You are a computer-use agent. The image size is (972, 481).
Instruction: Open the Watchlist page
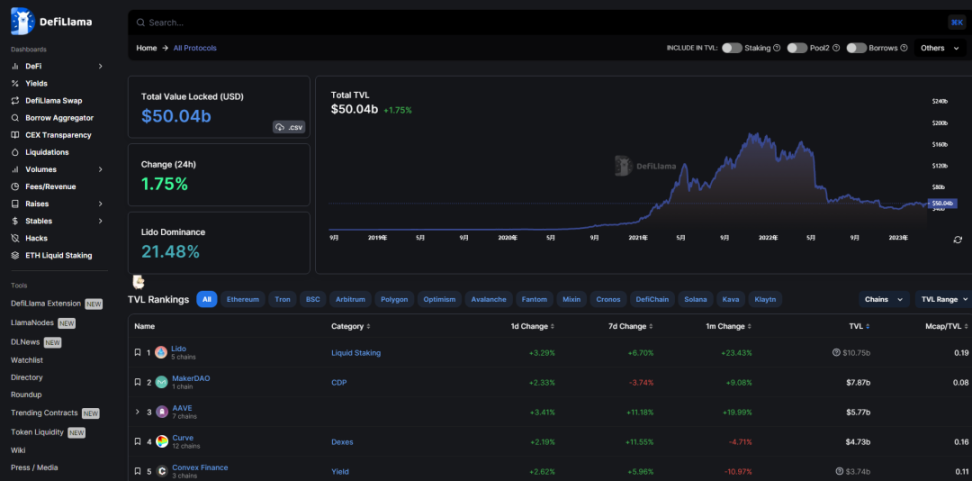[x=27, y=360]
